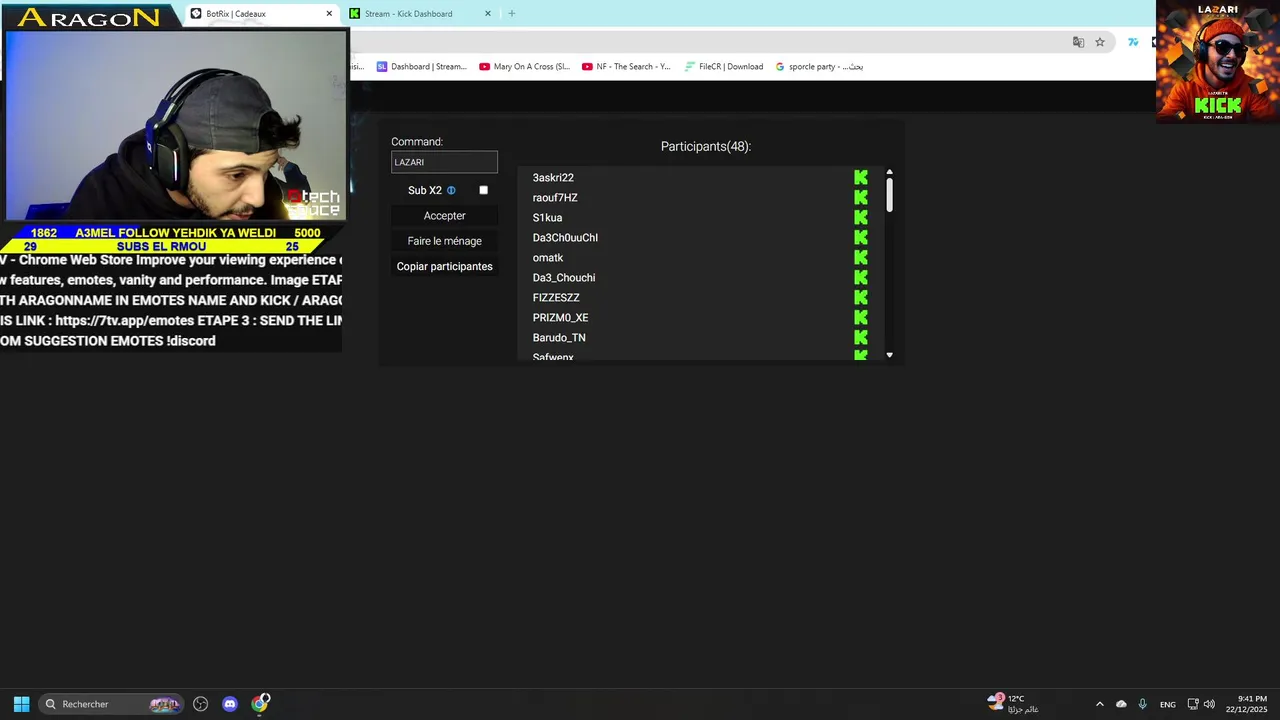Viewport: 1280px width, 720px height.
Task: Click the Rechercher taskbar search box
Action: 111,704
